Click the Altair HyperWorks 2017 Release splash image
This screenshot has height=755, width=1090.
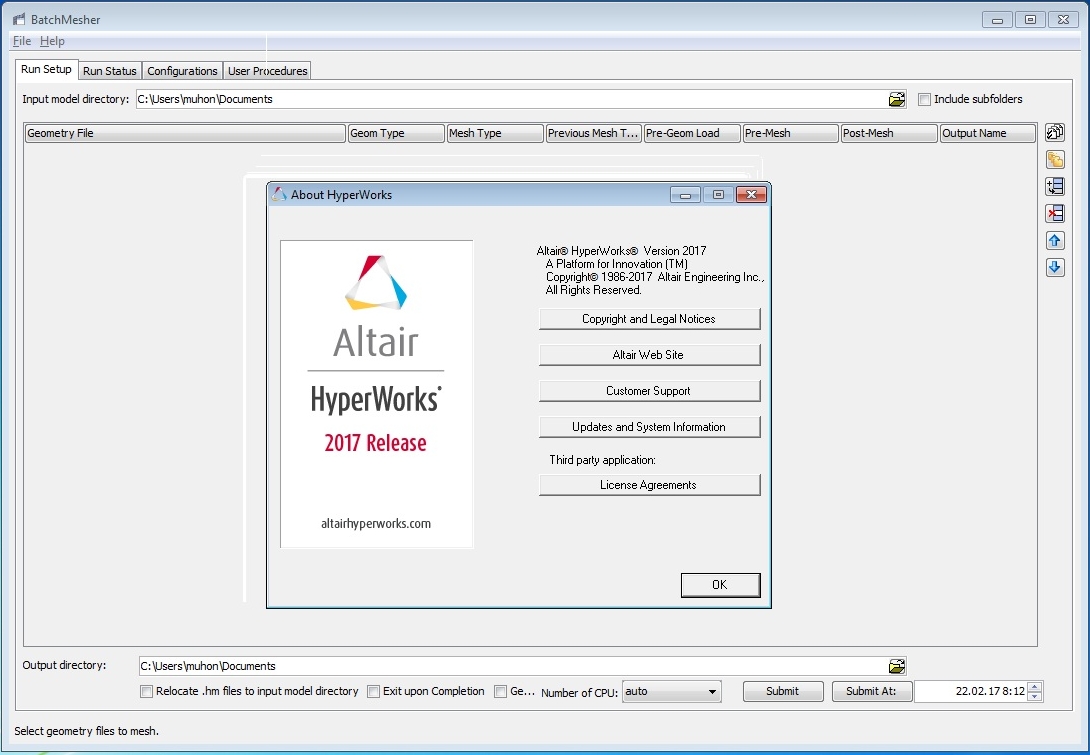[x=376, y=394]
